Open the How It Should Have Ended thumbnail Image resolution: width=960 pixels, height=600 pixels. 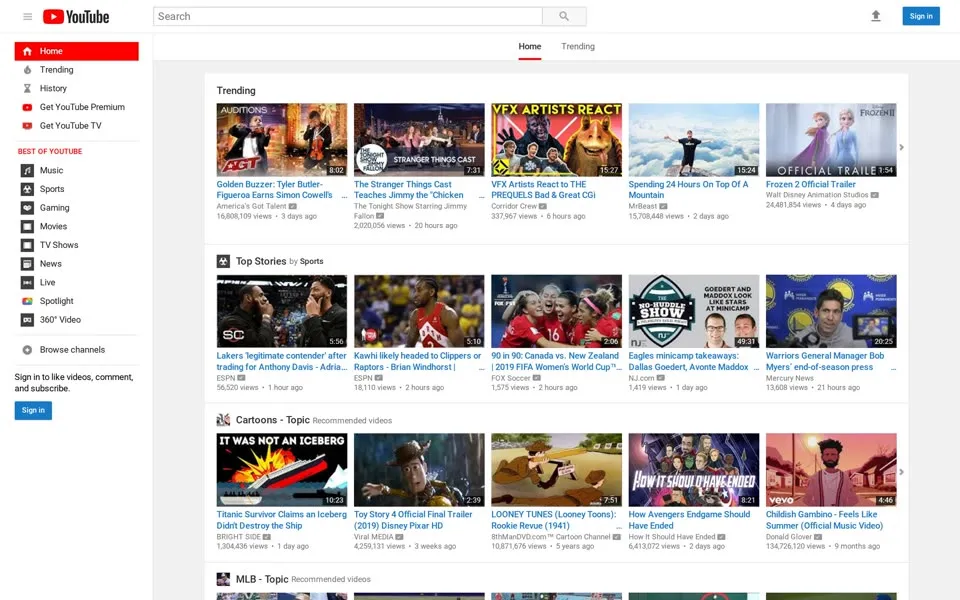[694, 470]
